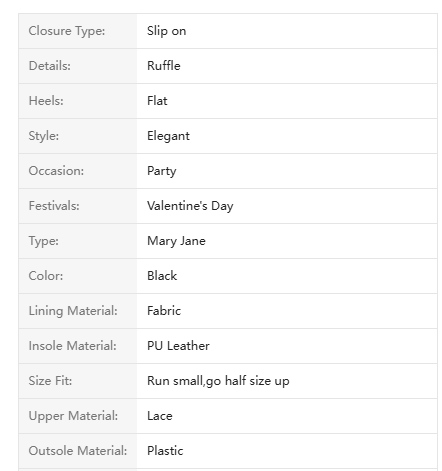Click the Plastic outsole value
Screen dimensions: 442x471
pos(165,451)
